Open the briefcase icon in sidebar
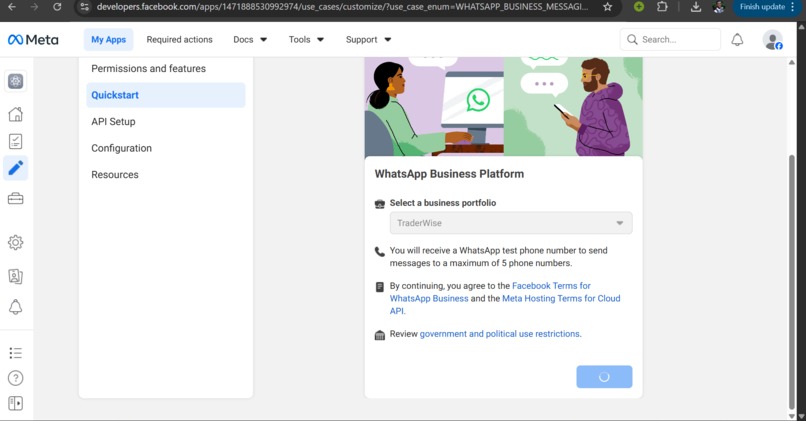The image size is (806, 421). click(15, 198)
